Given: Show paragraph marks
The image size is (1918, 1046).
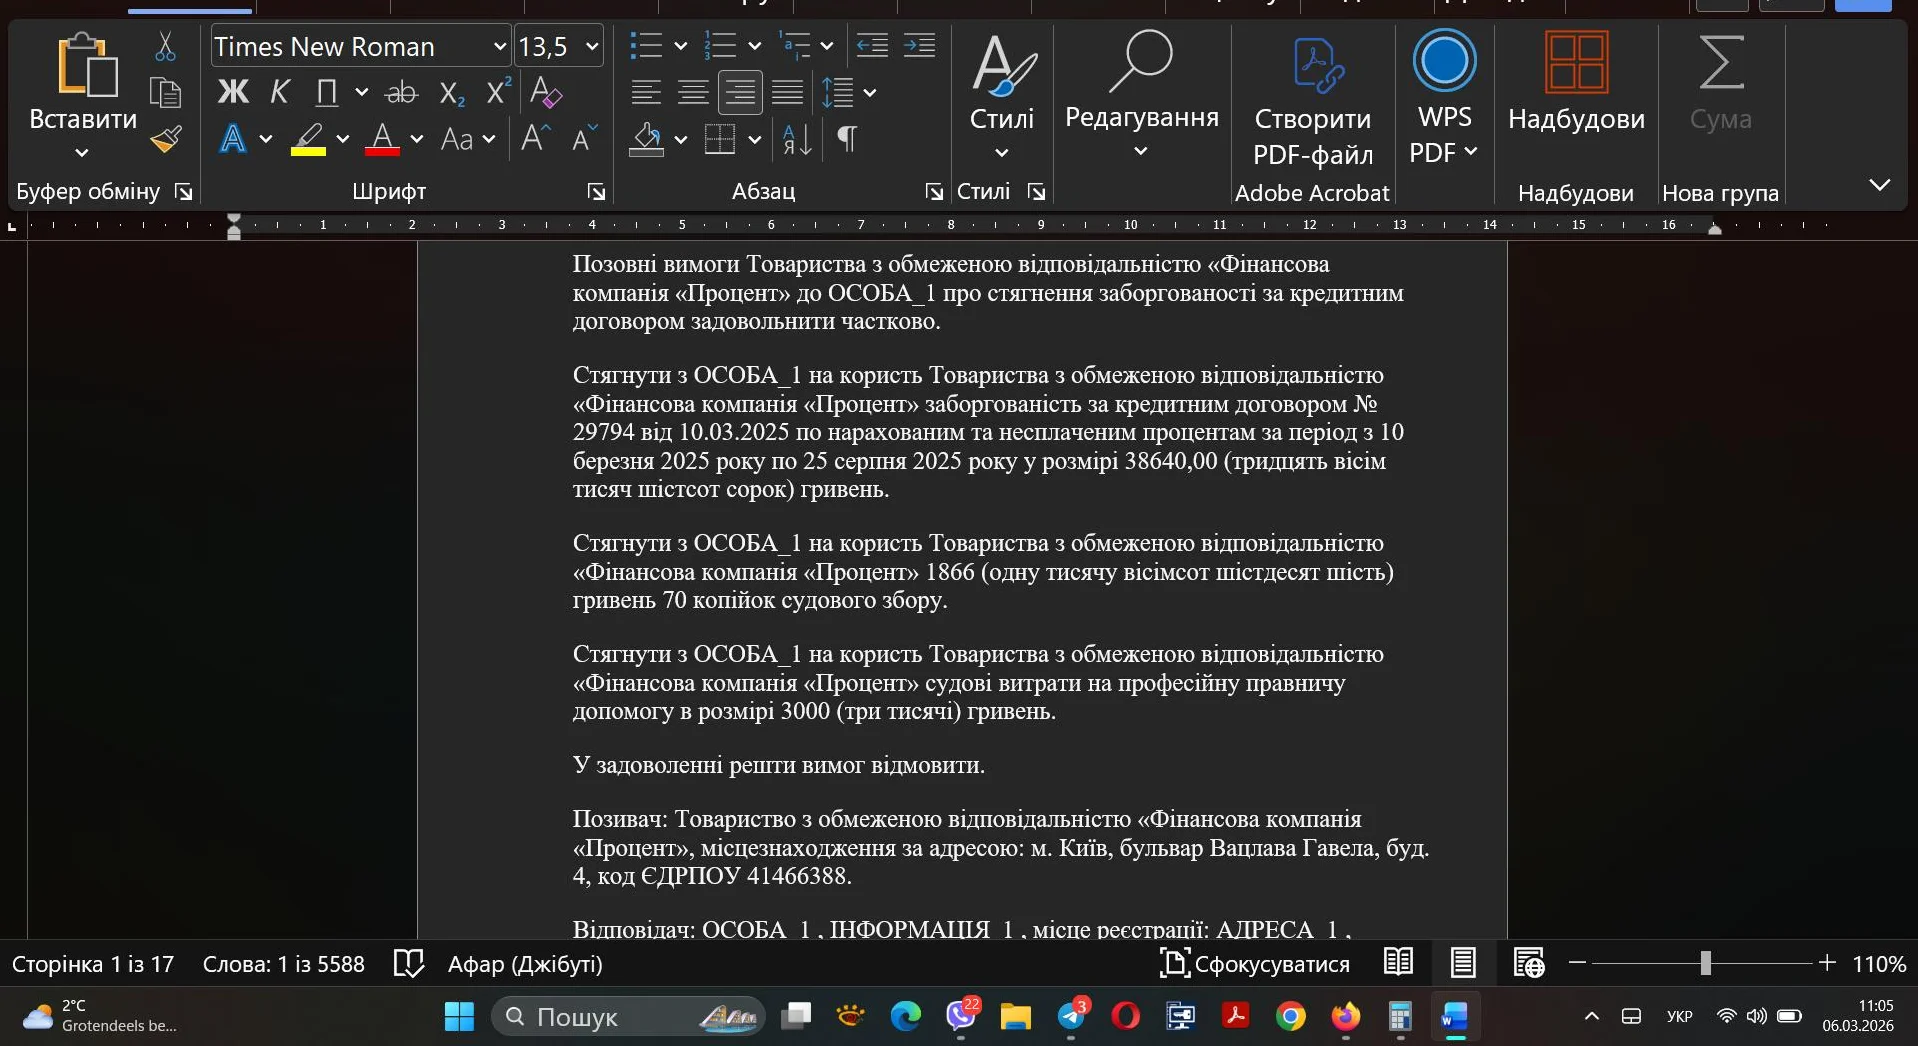Looking at the screenshot, I should click(847, 139).
